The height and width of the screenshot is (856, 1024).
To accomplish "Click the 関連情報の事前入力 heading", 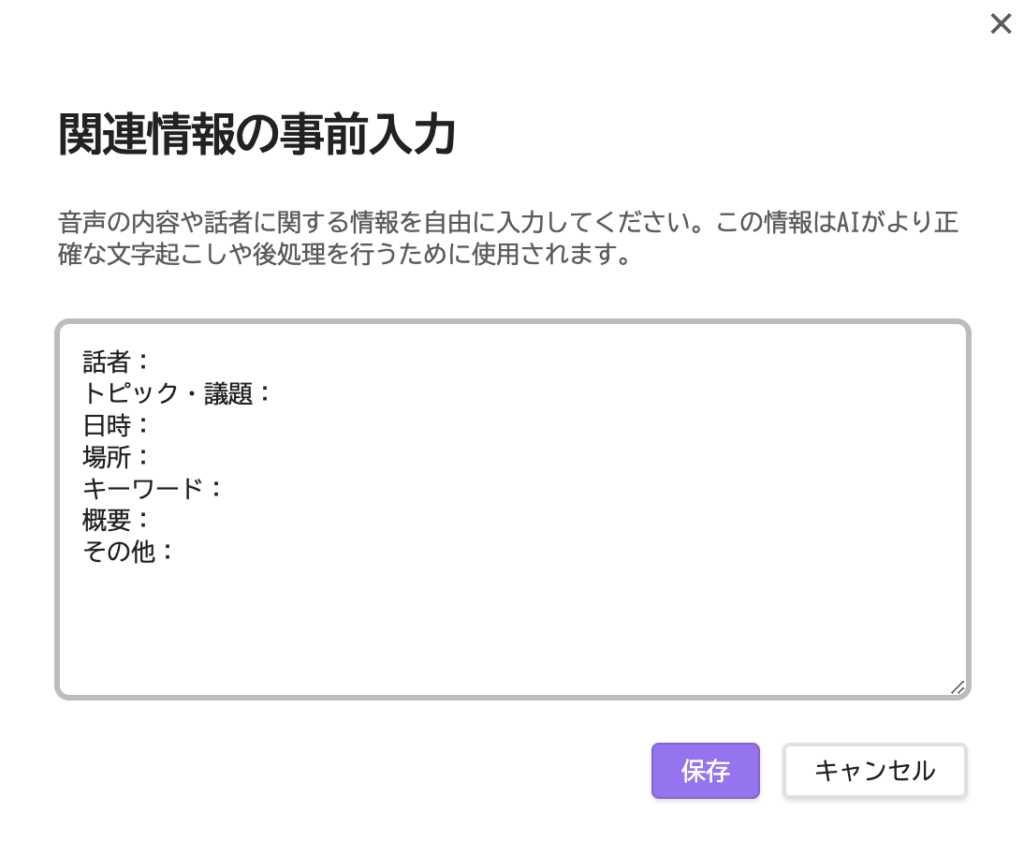I will click(x=257, y=134).
